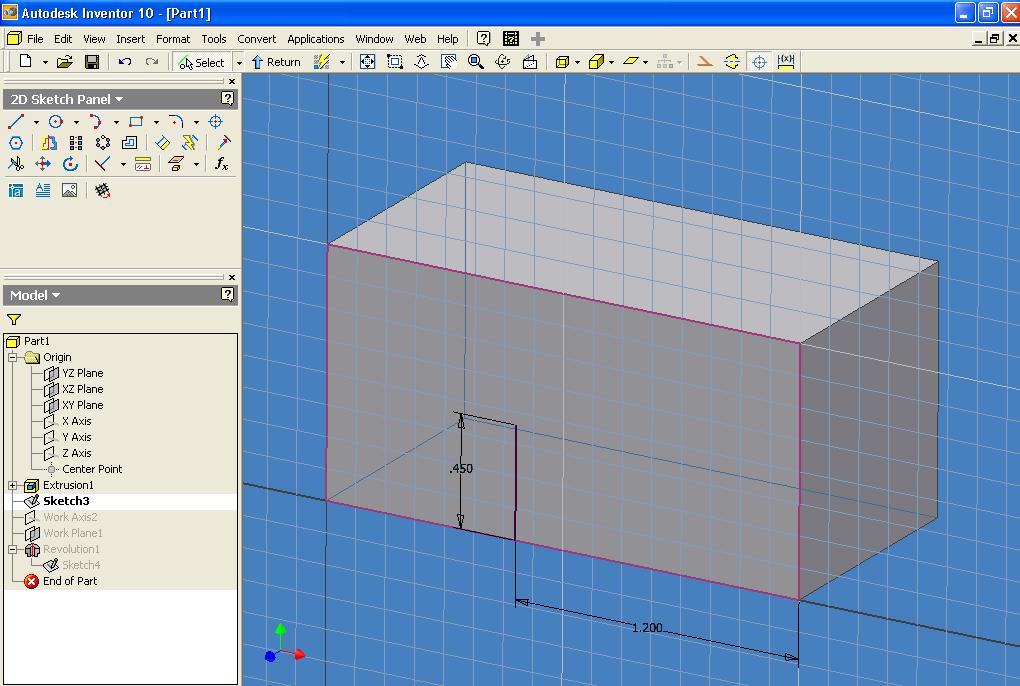The width and height of the screenshot is (1020, 686).
Task: Open the arrow beside the New icon
Action: click(x=45, y=62)
